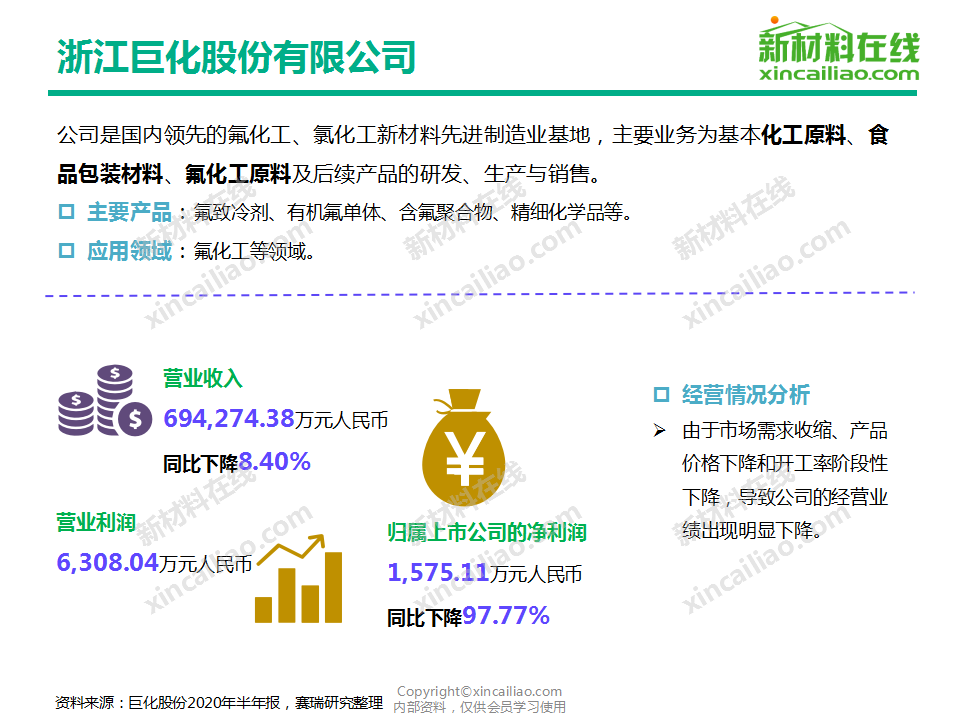Screen dimensions: 960x720
Task: Click the 内部资料，仅供会员学习使用 notice
Action: coord(479,707)
